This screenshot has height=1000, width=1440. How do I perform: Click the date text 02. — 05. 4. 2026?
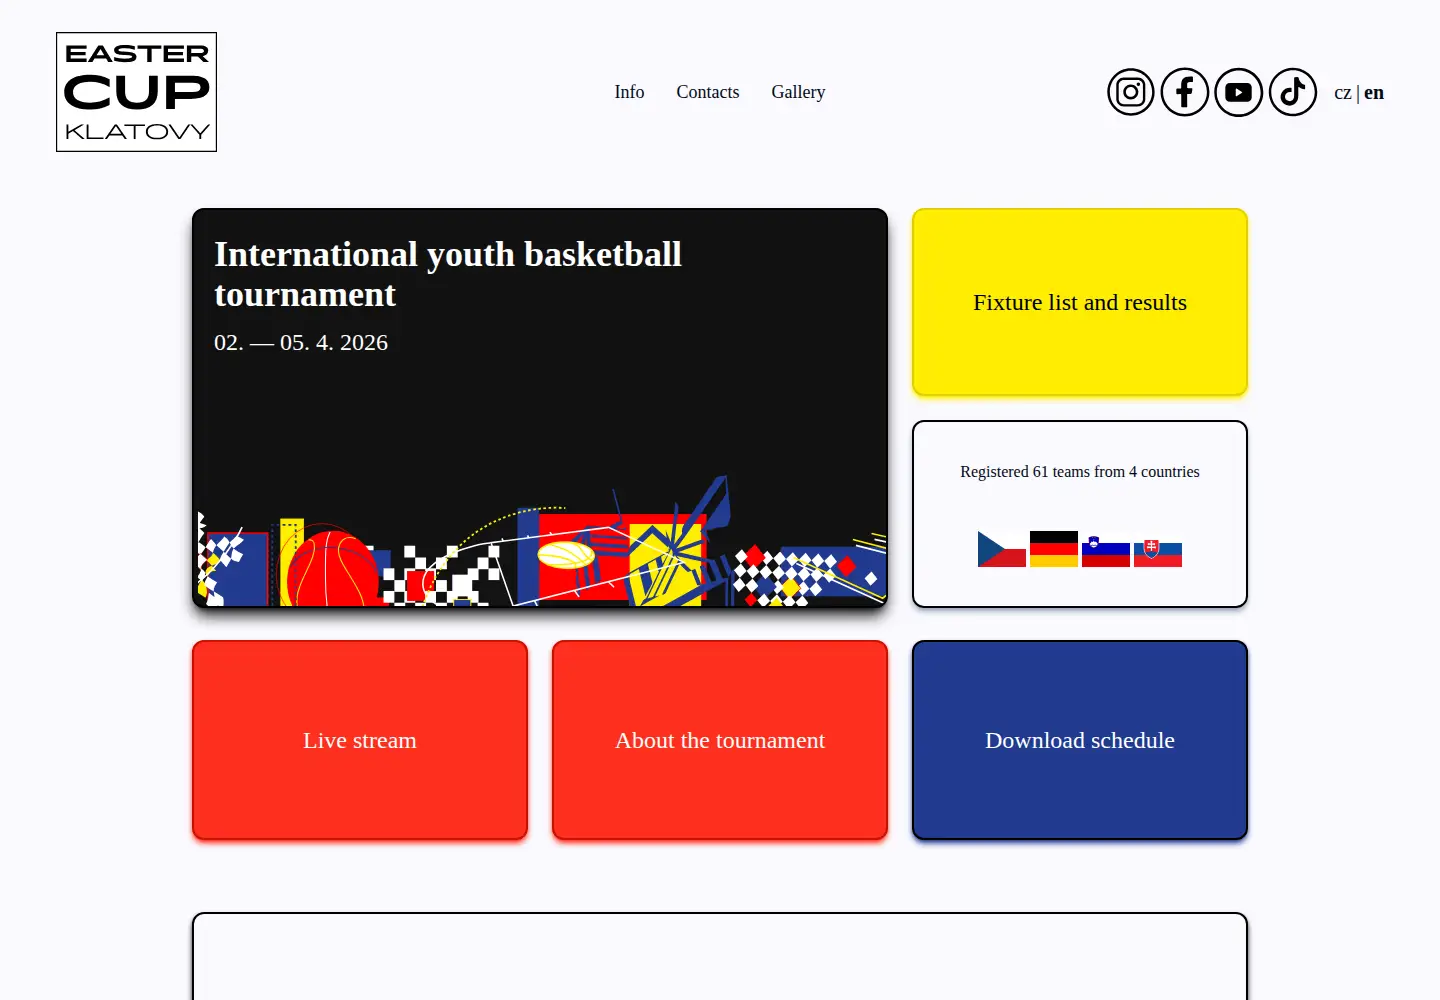301,342
